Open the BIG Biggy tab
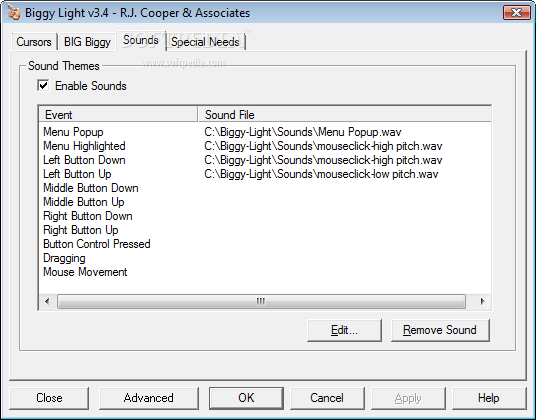The image size is (536, 420). click(x=87, y=42)
